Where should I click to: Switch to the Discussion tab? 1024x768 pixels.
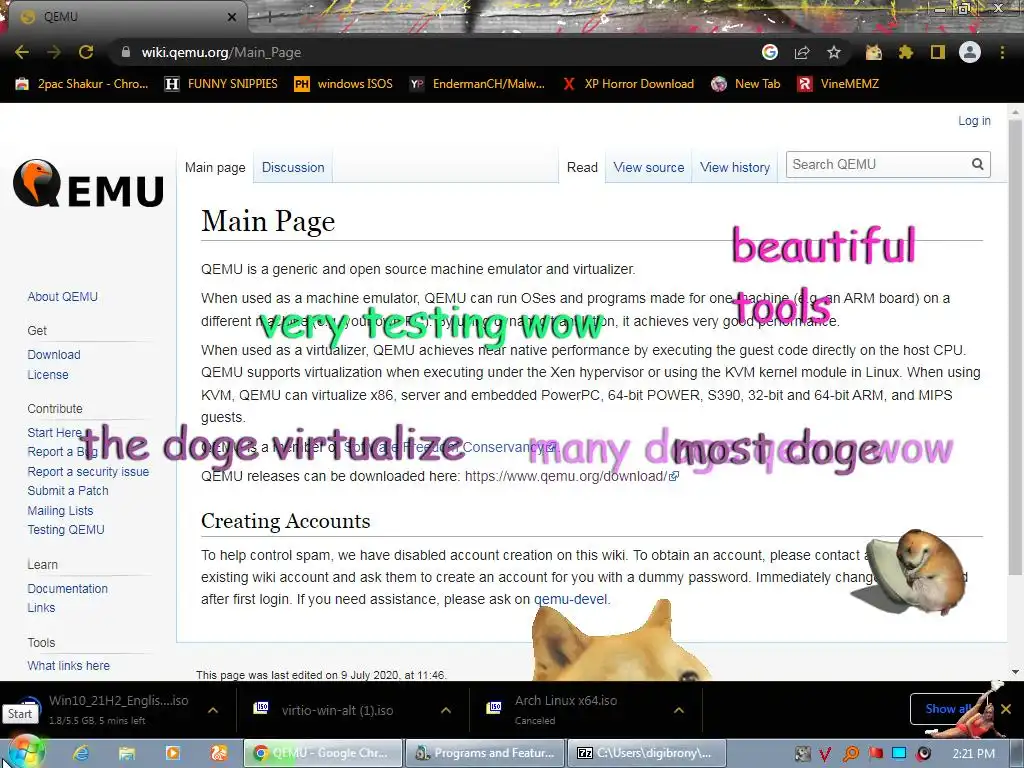(293, 167)
